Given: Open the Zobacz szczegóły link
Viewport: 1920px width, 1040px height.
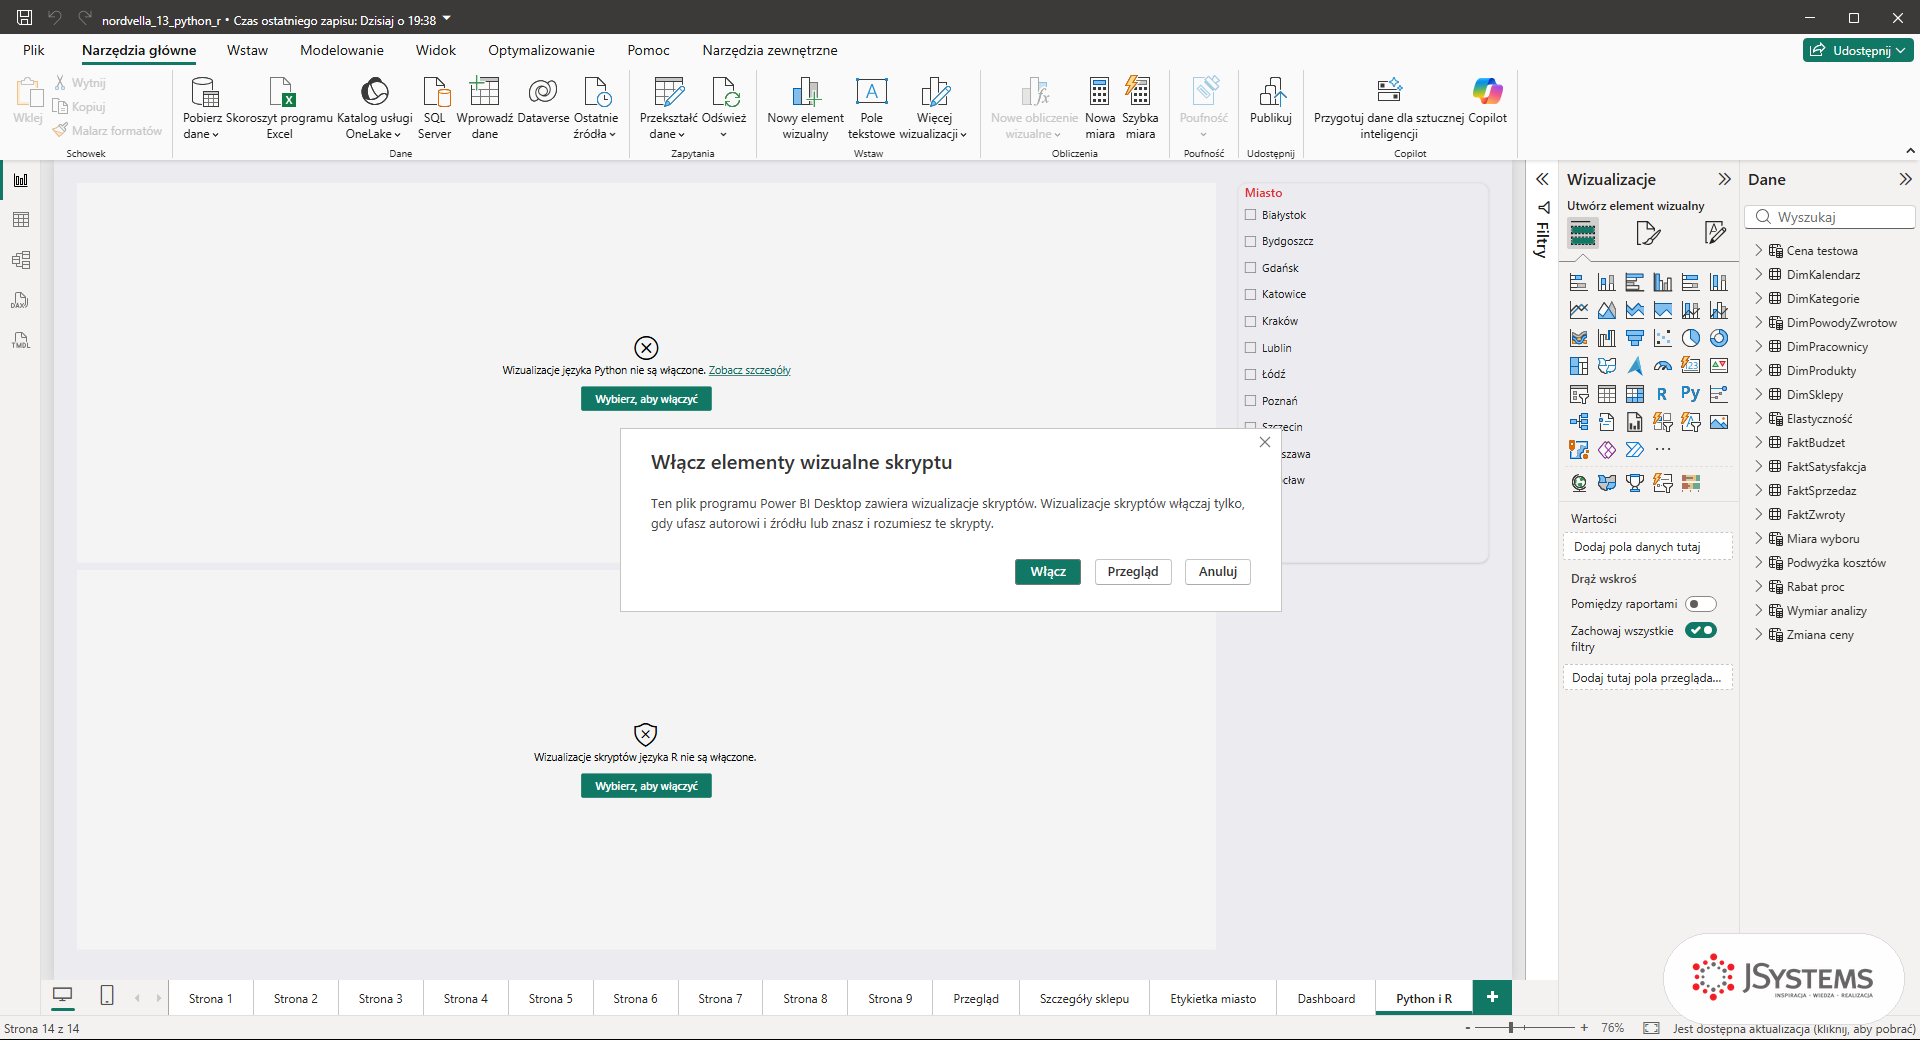Looking at the screenshot, I should [x=750, y=371].
